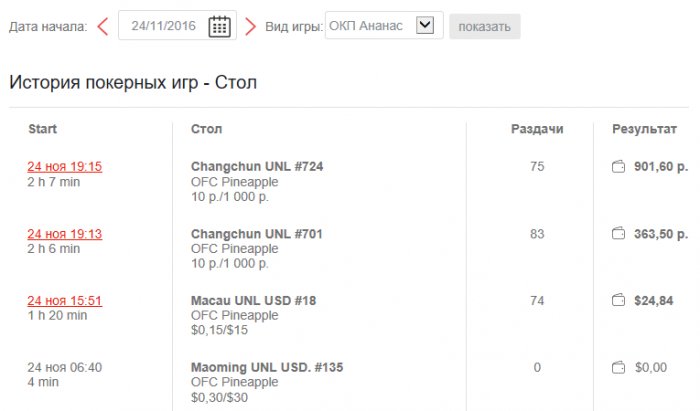Sort by the Стол column header

tap(206, 129)
